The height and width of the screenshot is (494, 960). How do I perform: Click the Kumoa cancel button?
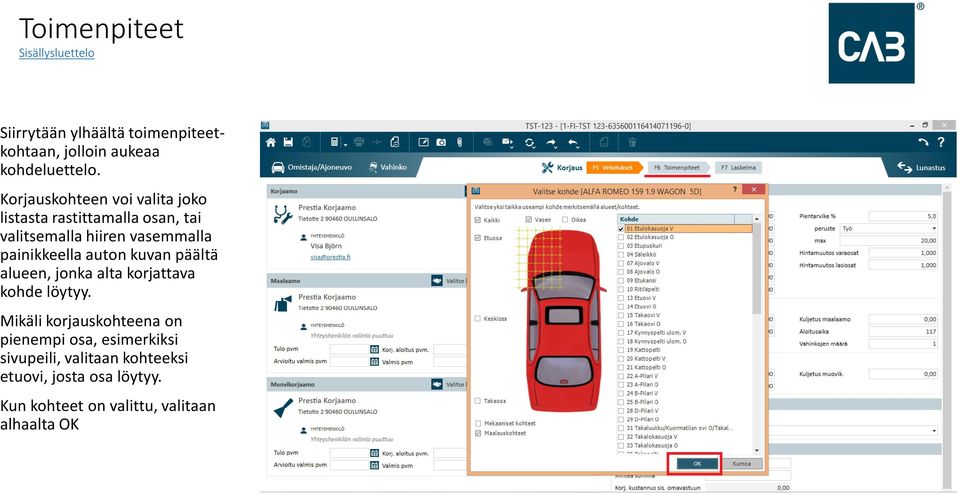coord(742,463)
